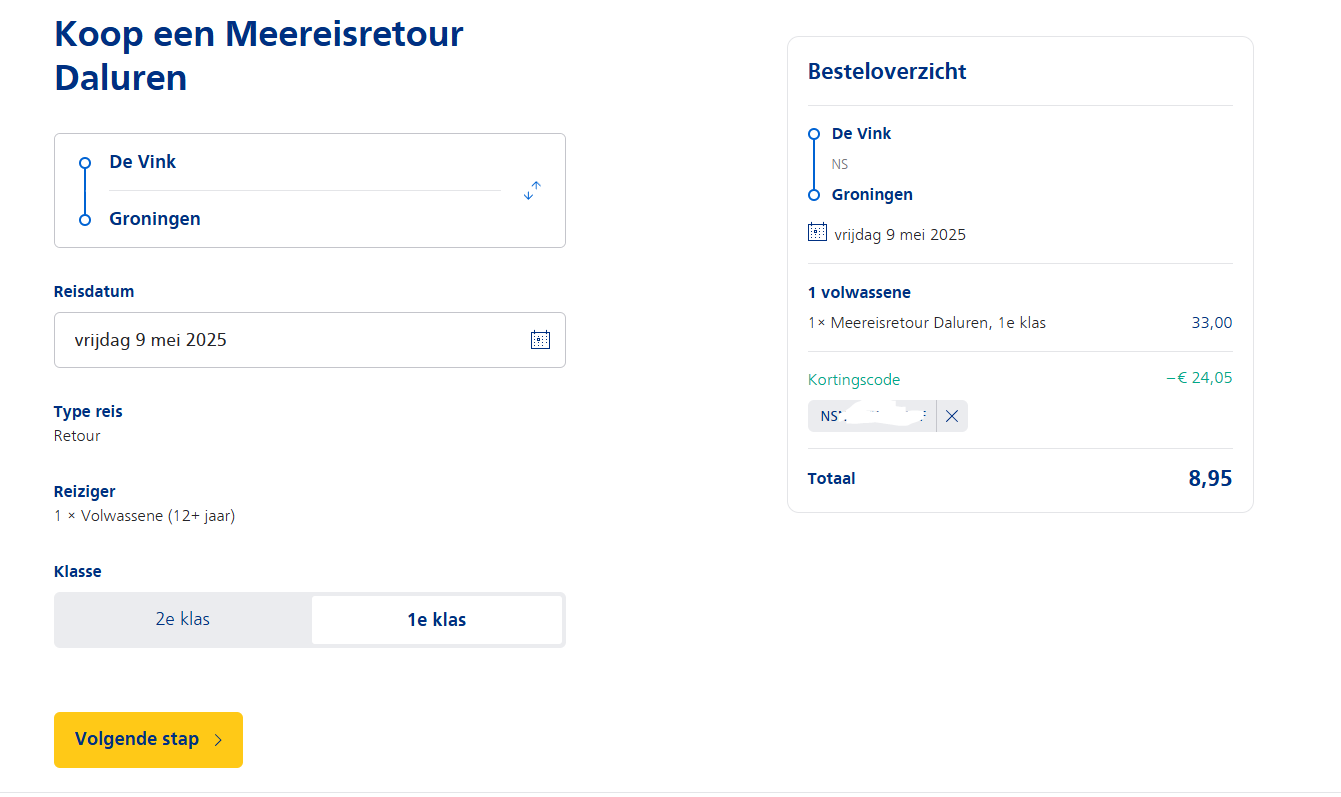Click chevron arrow on Volgende stap
This screenshot has height=797, width=1341.
tap(219, 740)
